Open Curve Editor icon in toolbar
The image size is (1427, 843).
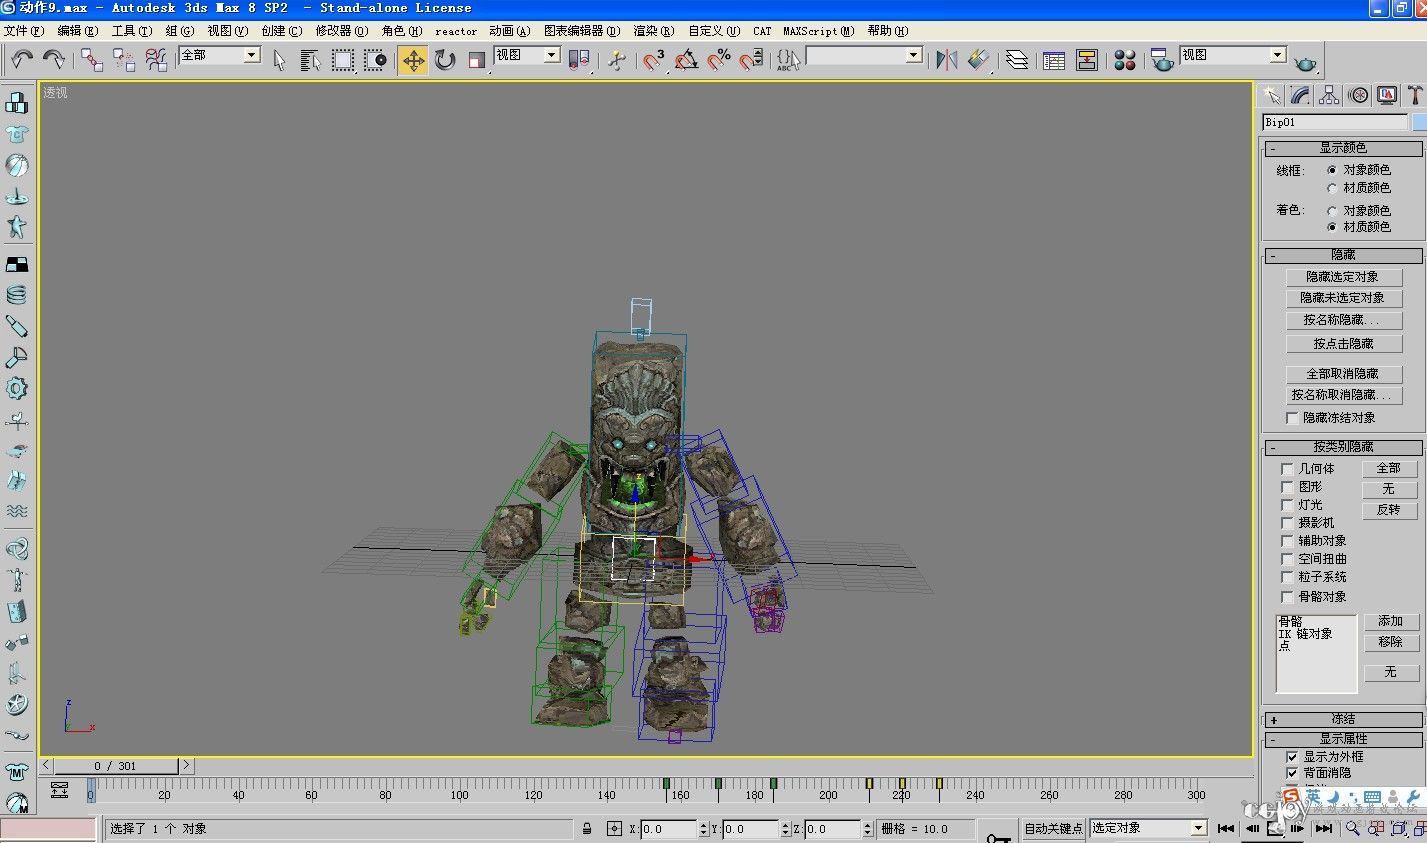point(1054,60)
